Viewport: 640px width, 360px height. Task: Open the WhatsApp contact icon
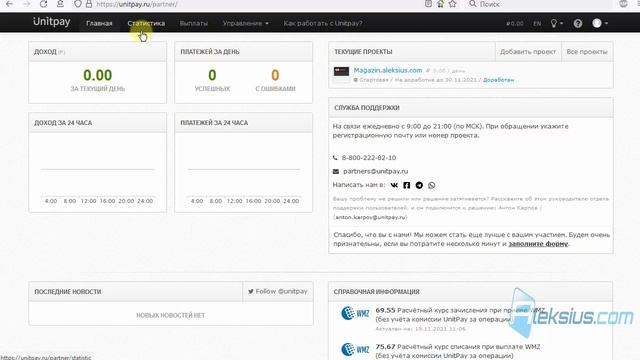click(x=431, y=185)
